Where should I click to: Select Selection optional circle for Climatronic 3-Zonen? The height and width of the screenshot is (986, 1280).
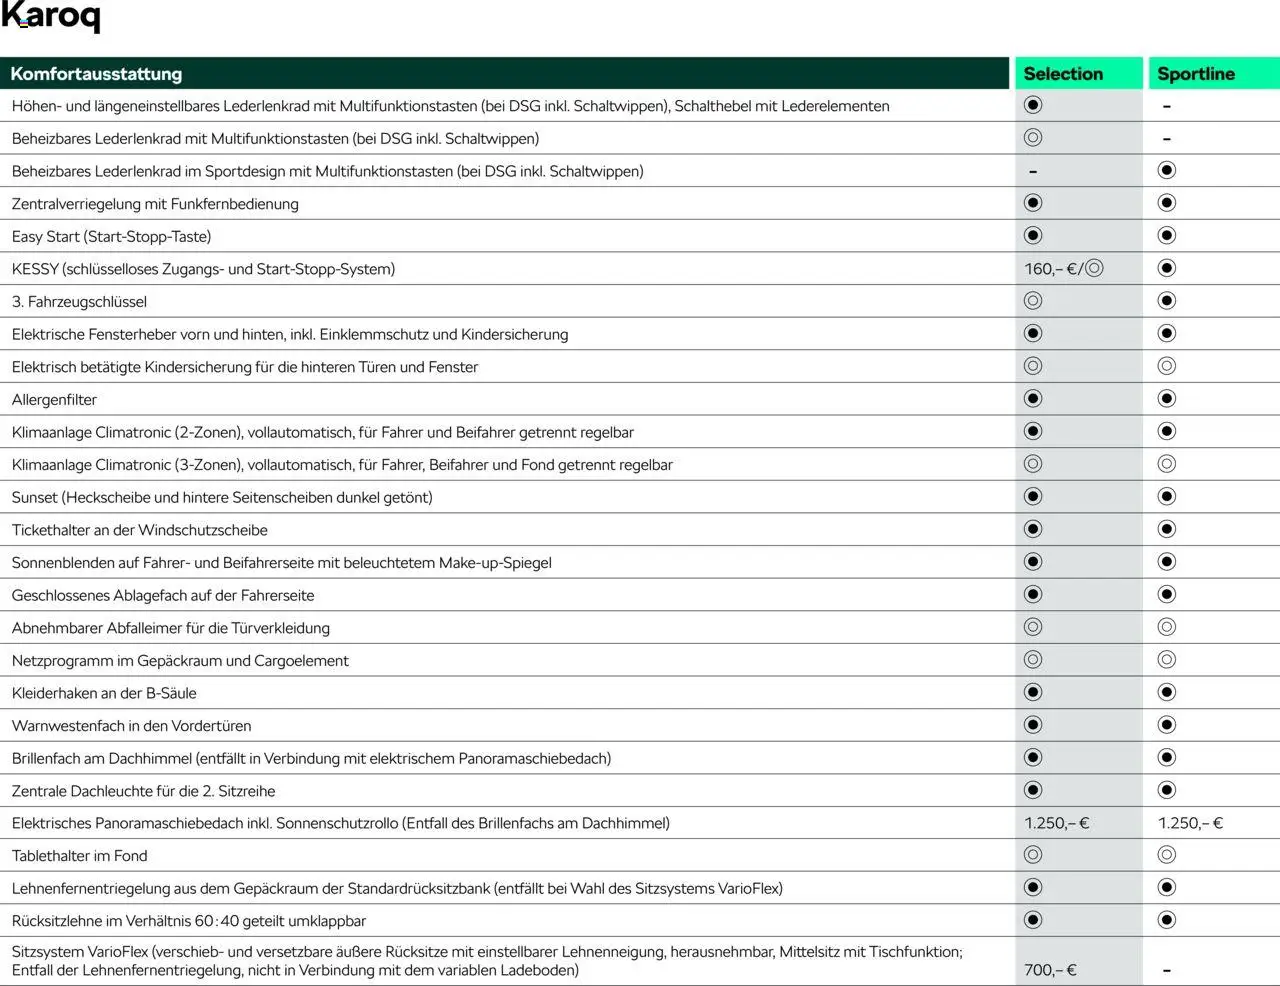pyautogui.click(x=1033, y=464)
